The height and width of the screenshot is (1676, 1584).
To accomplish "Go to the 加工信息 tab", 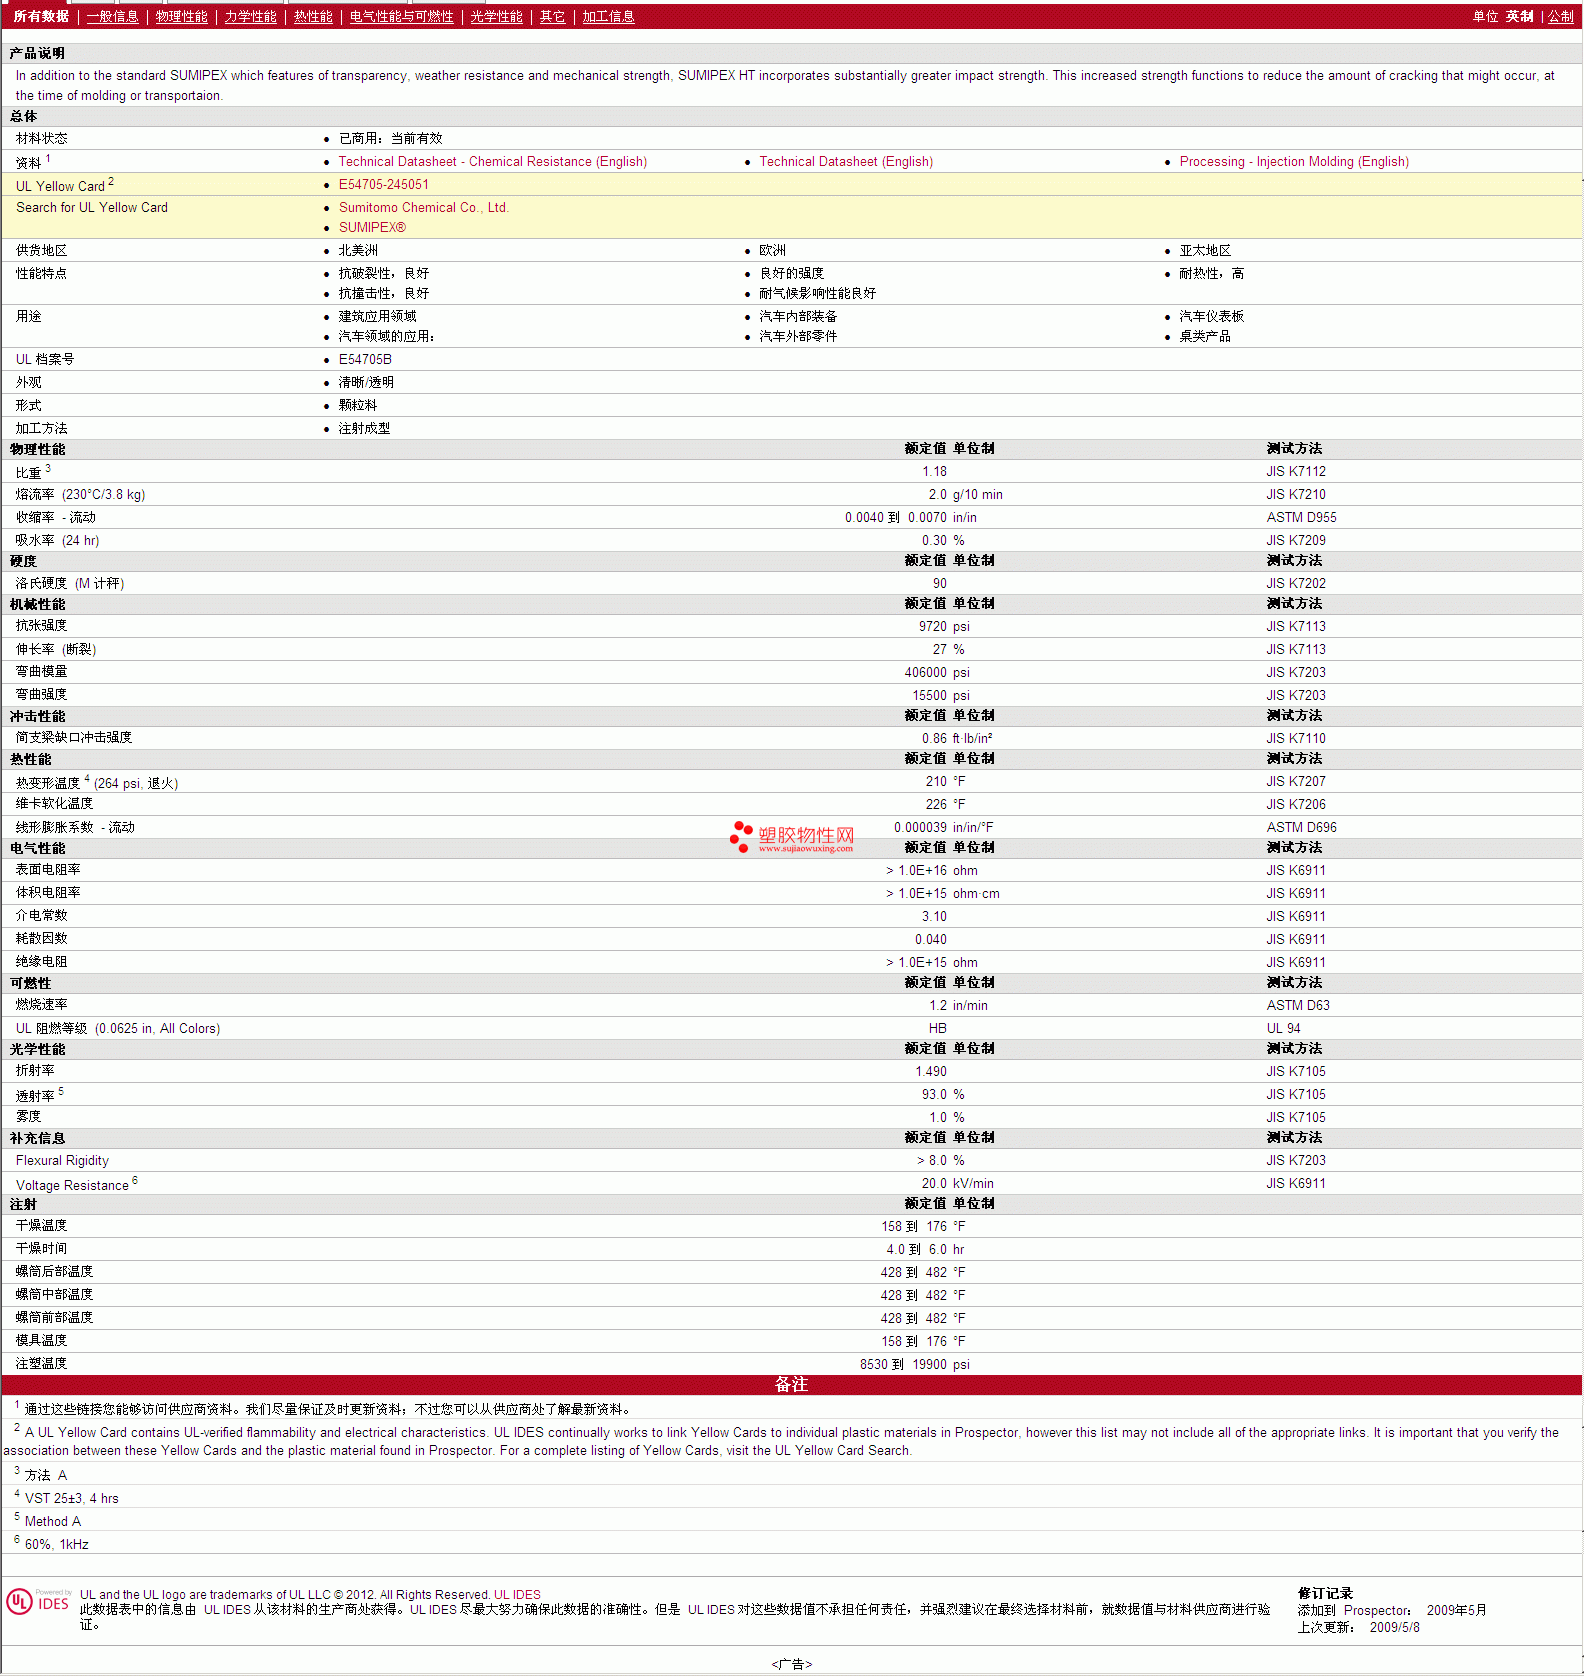I will click(x=609, y=17).
